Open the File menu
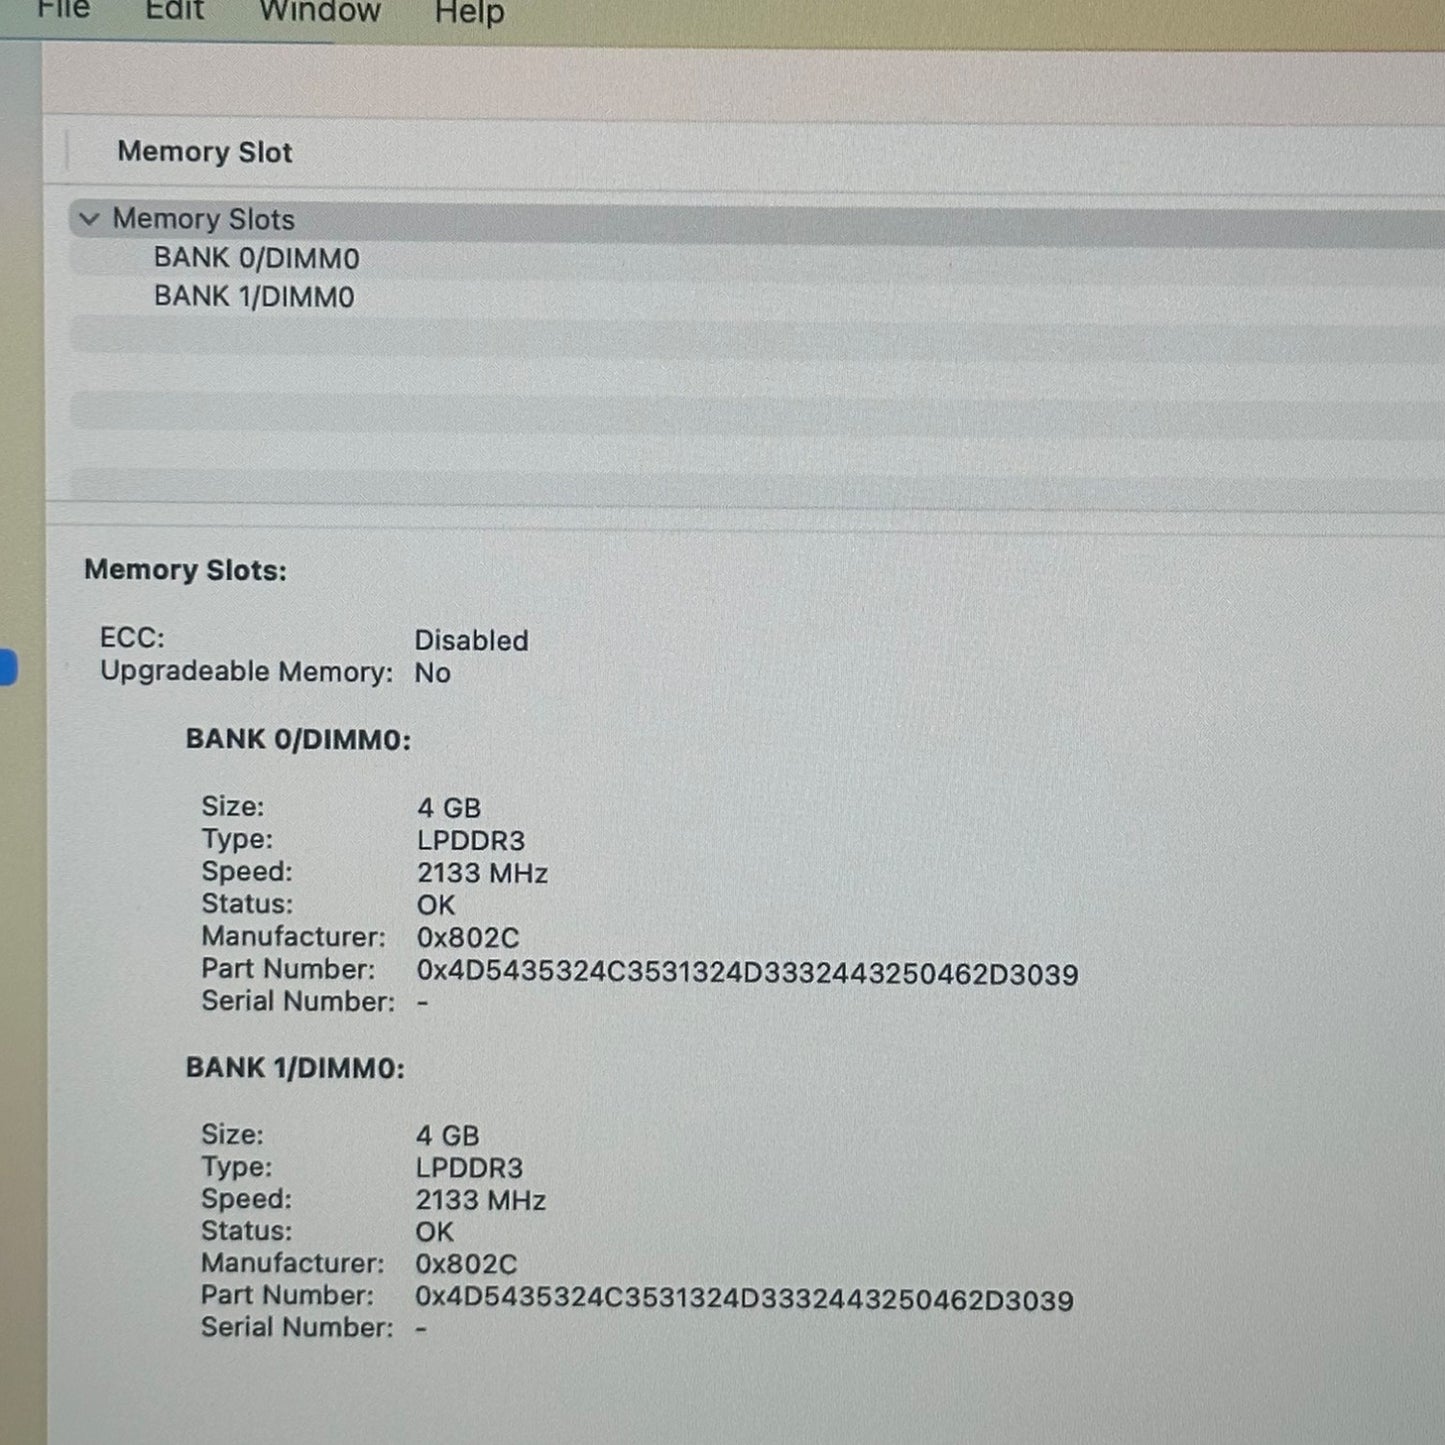This screenshot has height=1445, width=1445. click(63, 10)
